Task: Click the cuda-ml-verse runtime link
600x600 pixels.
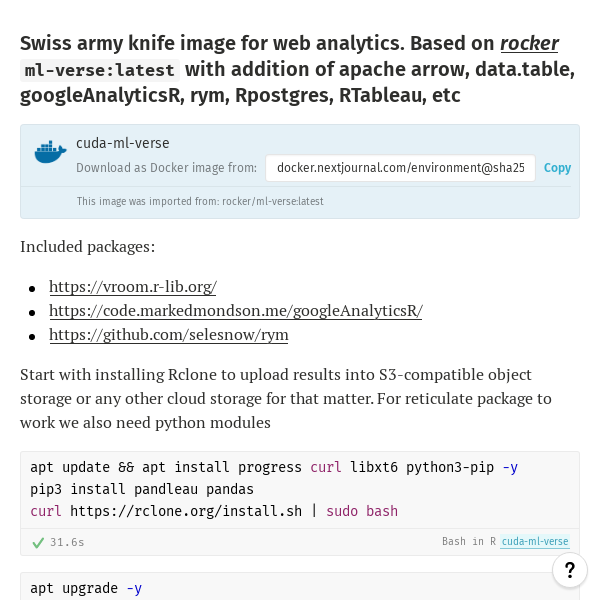Action: [x=535, y=541]
